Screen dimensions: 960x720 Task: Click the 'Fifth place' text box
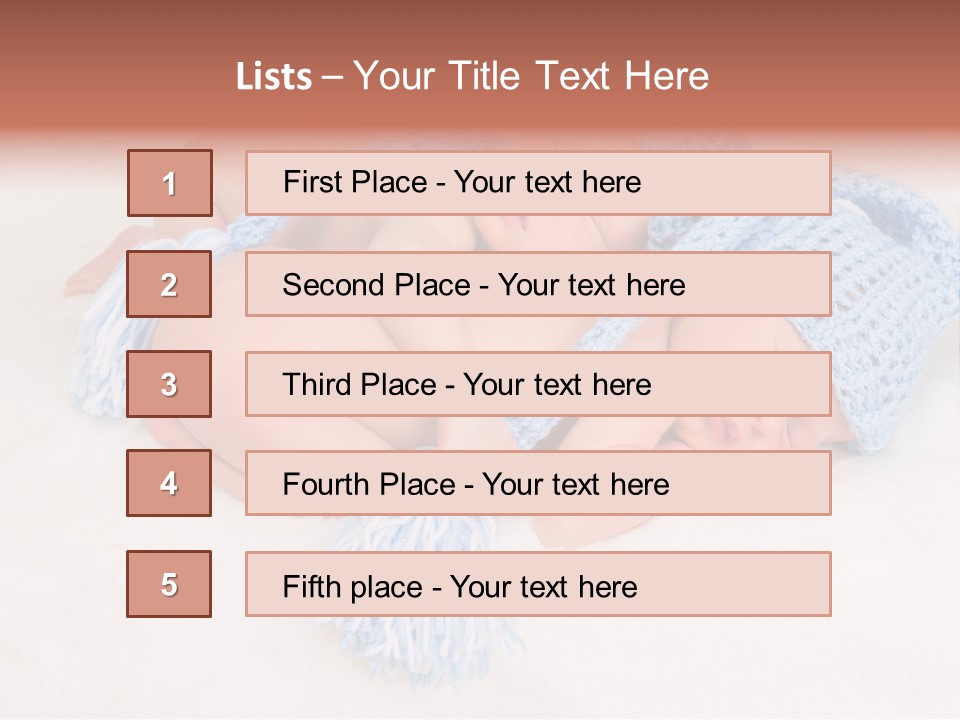[538, 584]
